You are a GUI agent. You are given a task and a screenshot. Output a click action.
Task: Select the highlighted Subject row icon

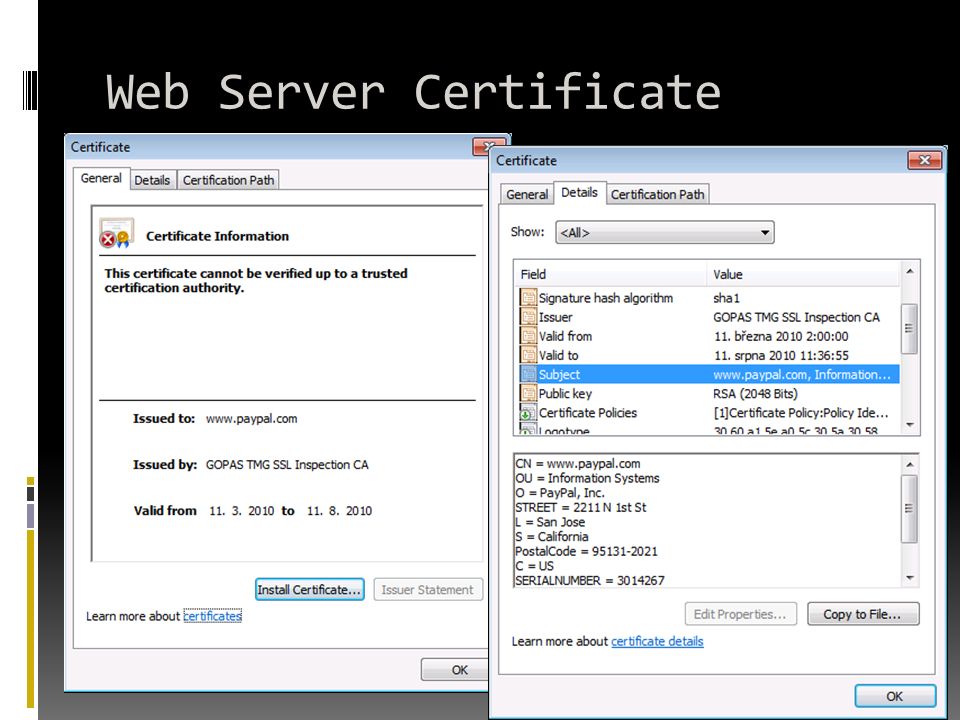point(528,374)
